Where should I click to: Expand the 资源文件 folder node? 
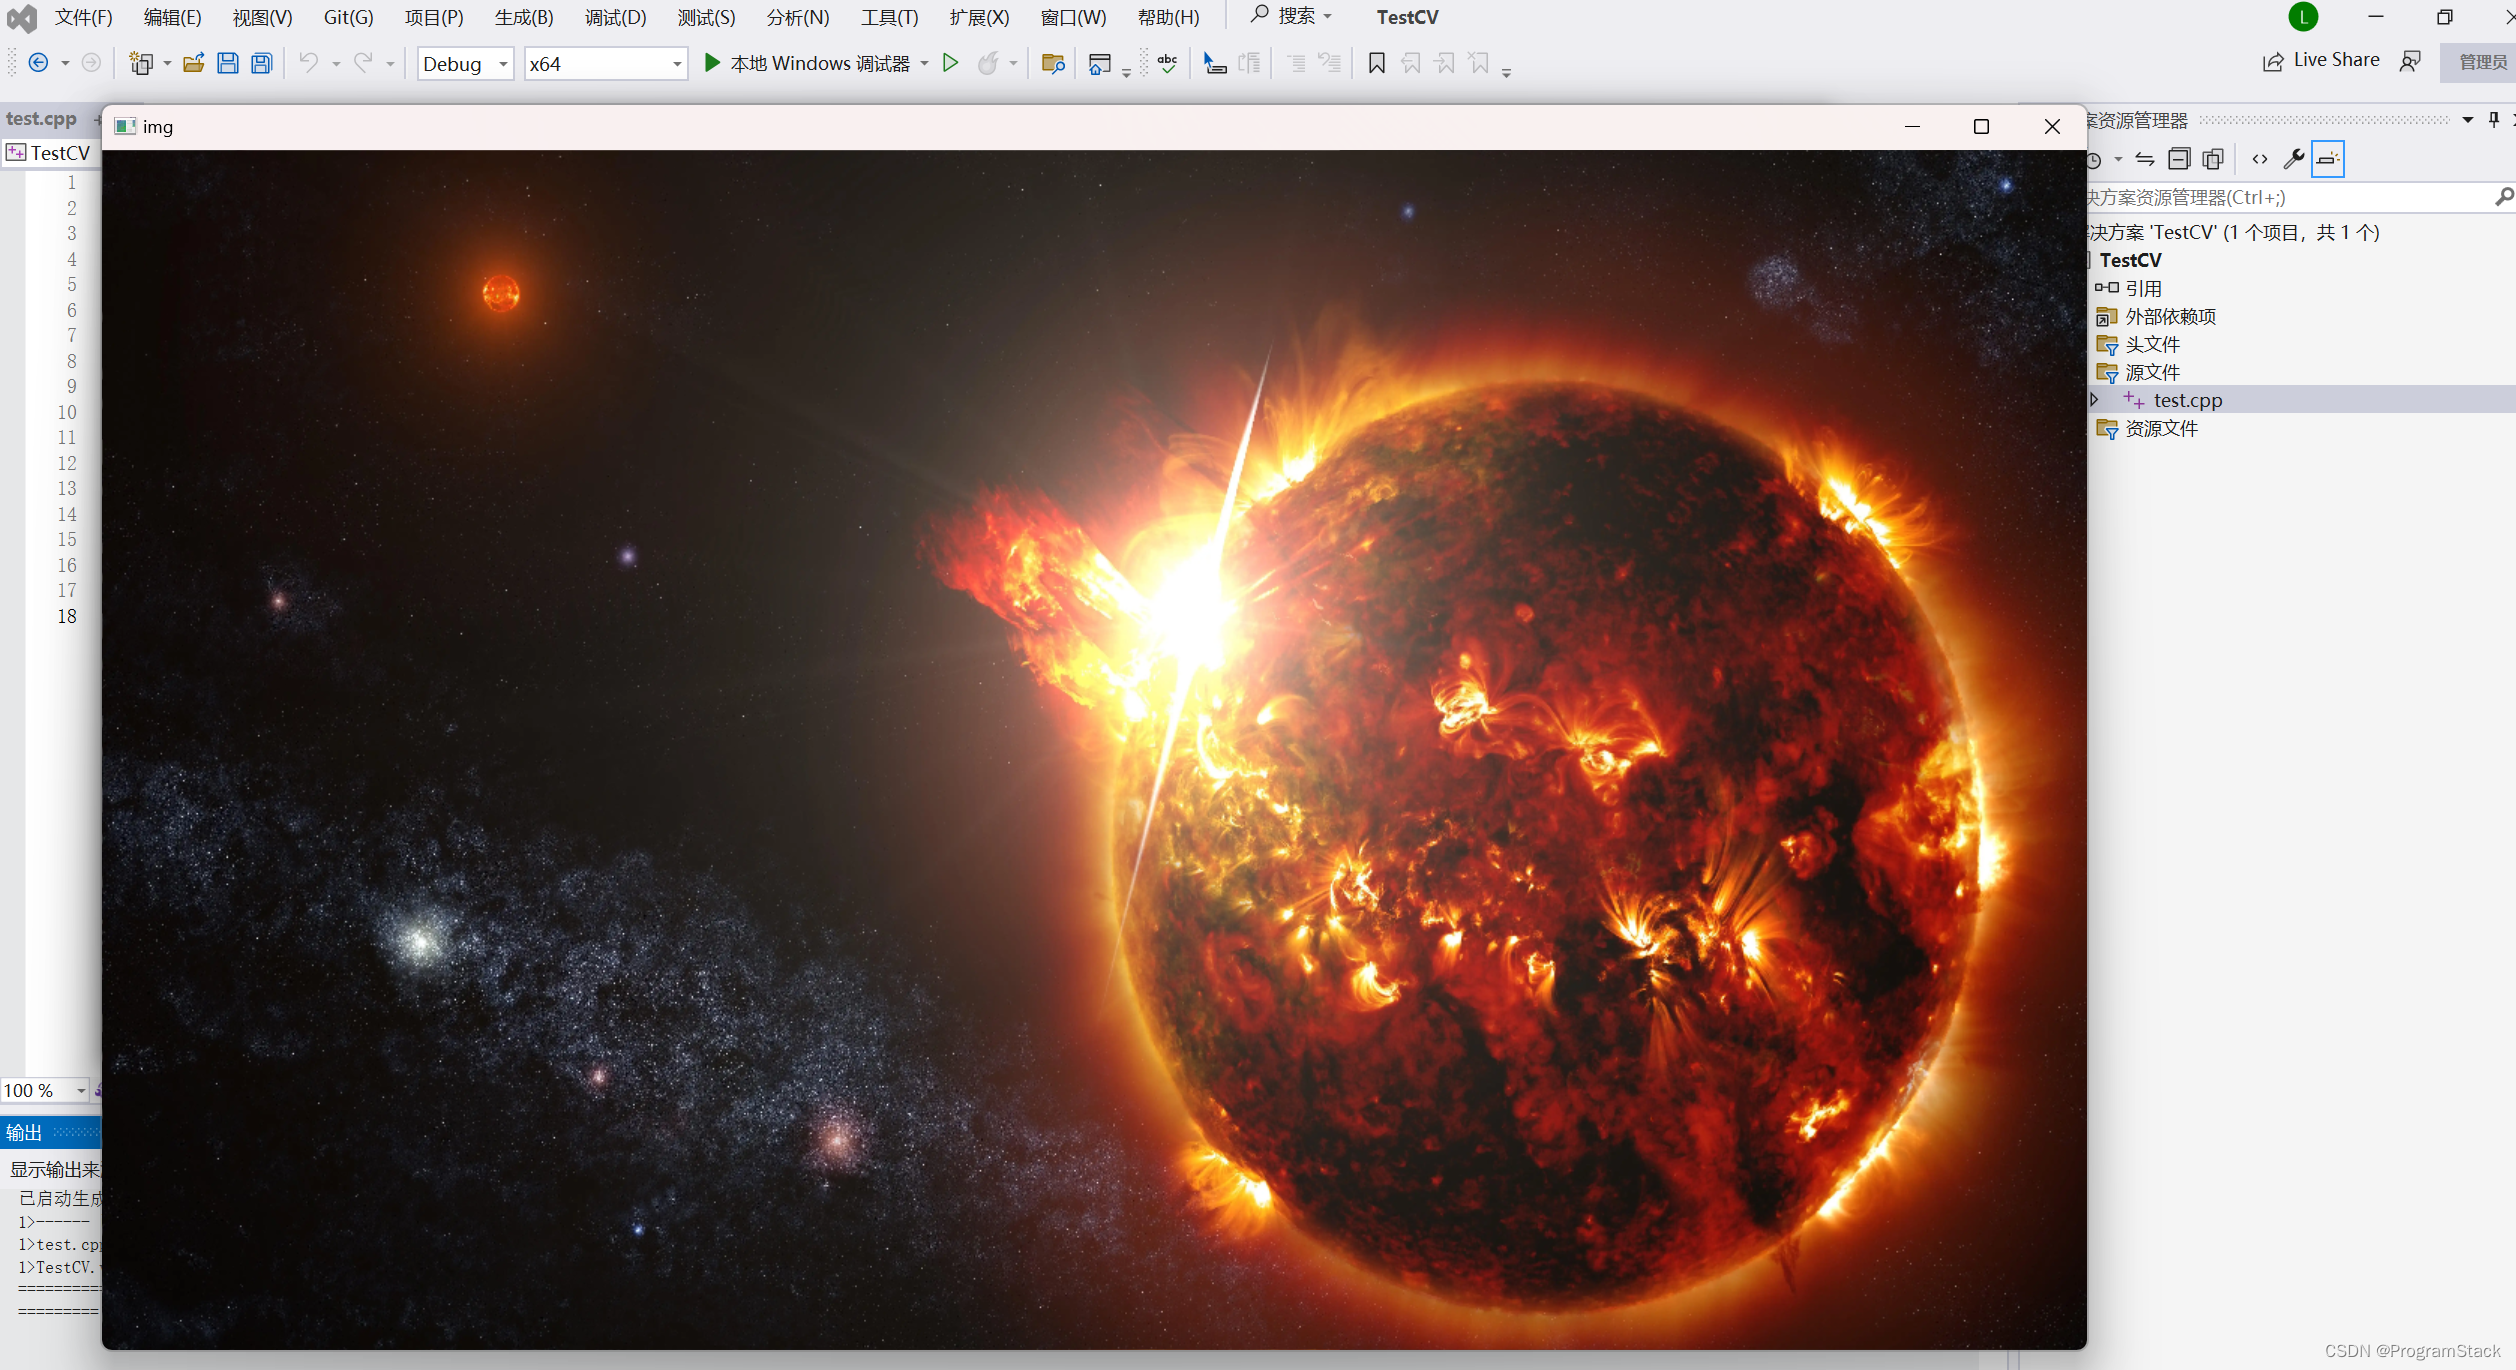point(2098,427)
